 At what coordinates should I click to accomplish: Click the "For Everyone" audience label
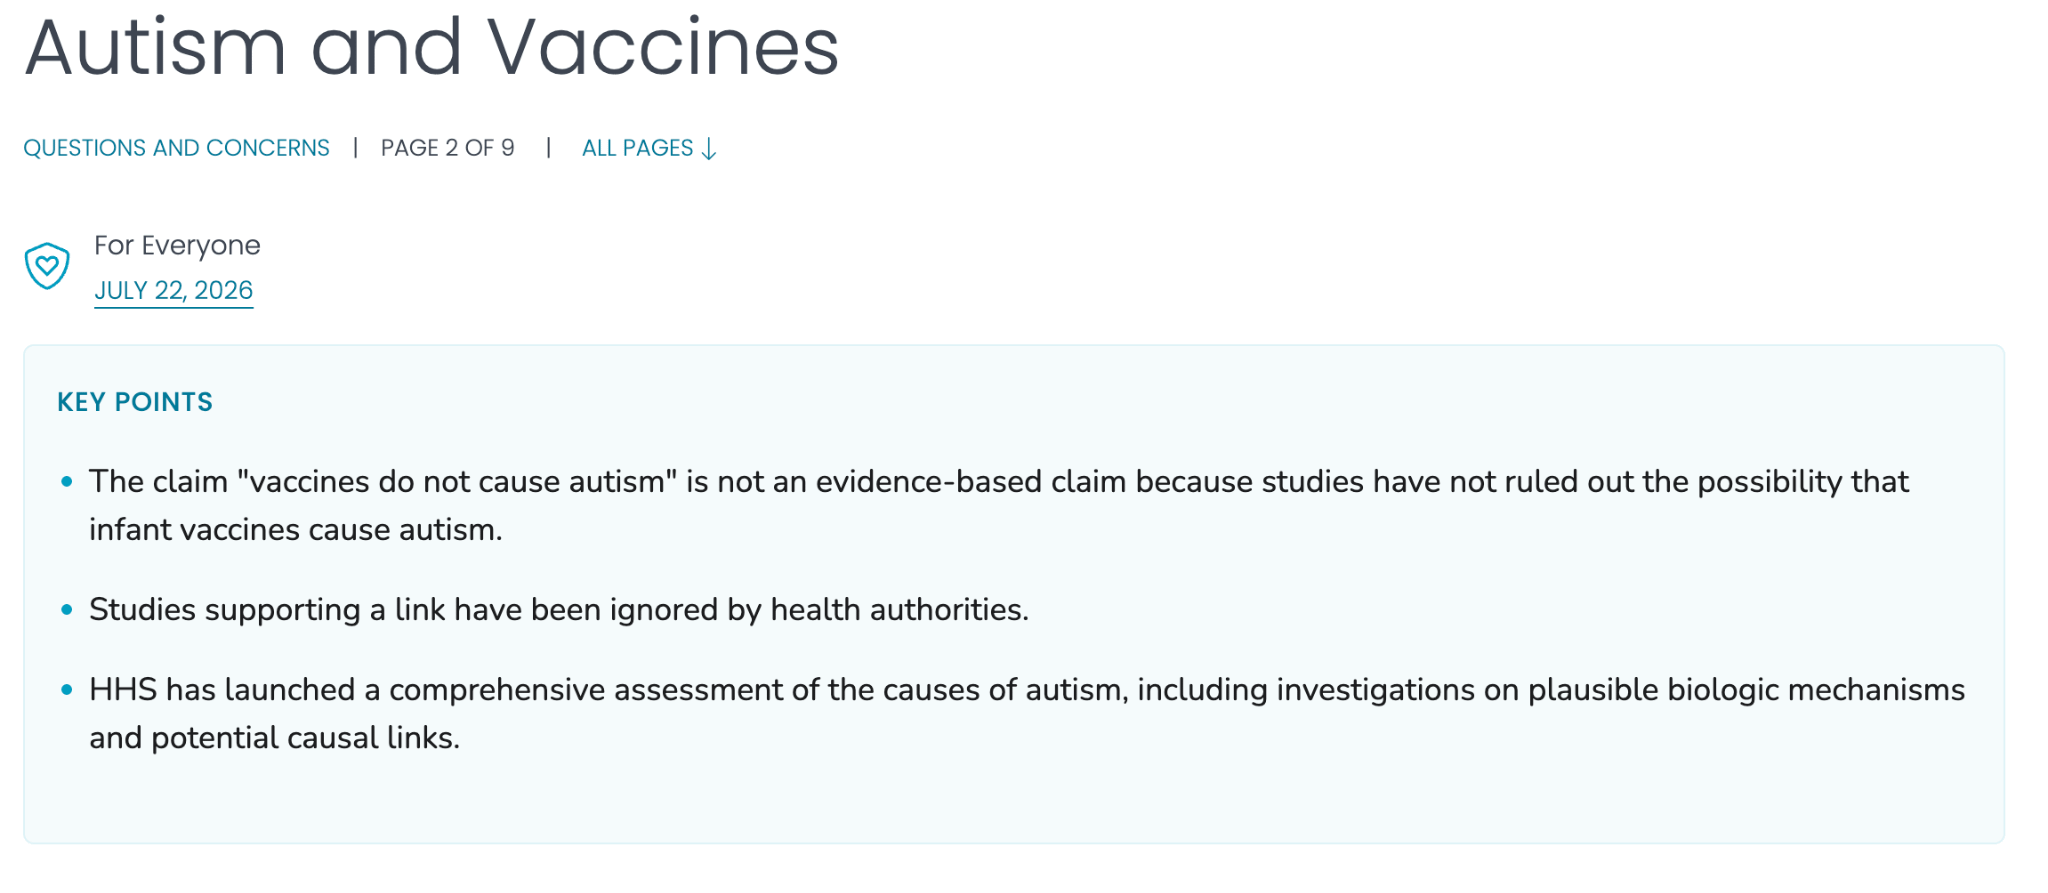[177, 246]
